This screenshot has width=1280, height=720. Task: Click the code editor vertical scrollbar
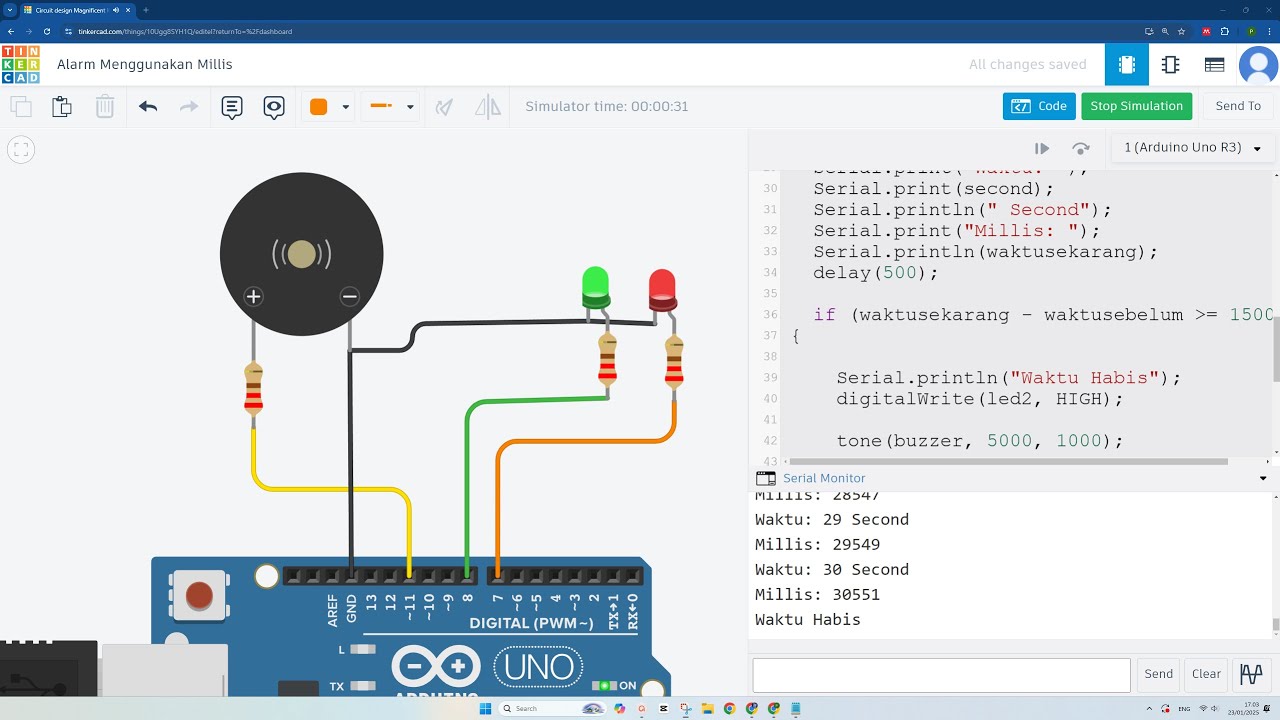1276,348
